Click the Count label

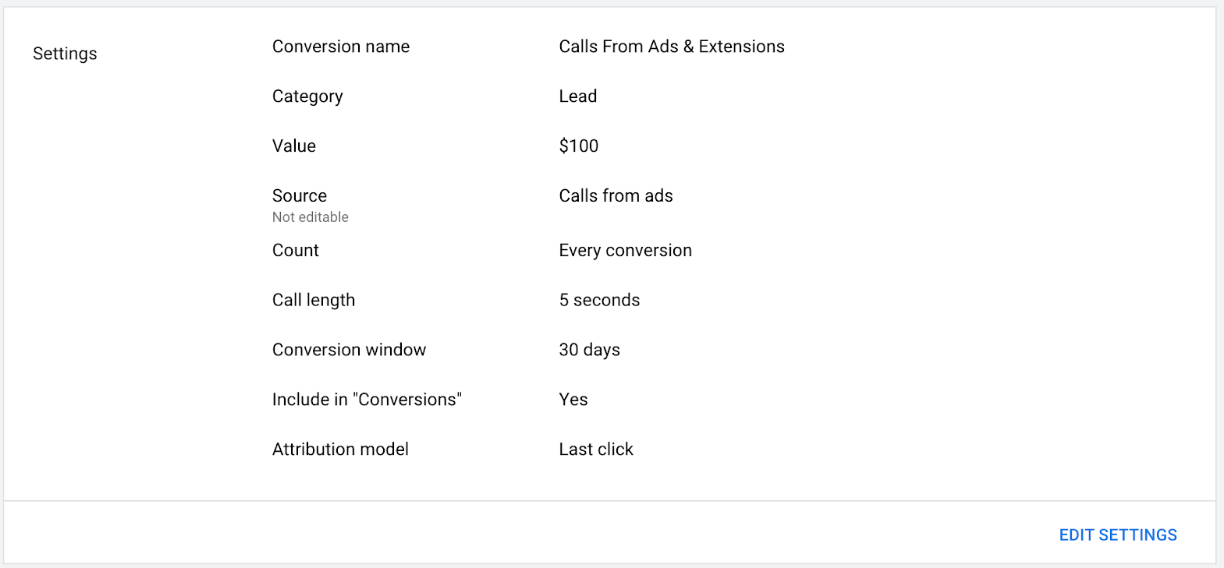tap(295, 251)
